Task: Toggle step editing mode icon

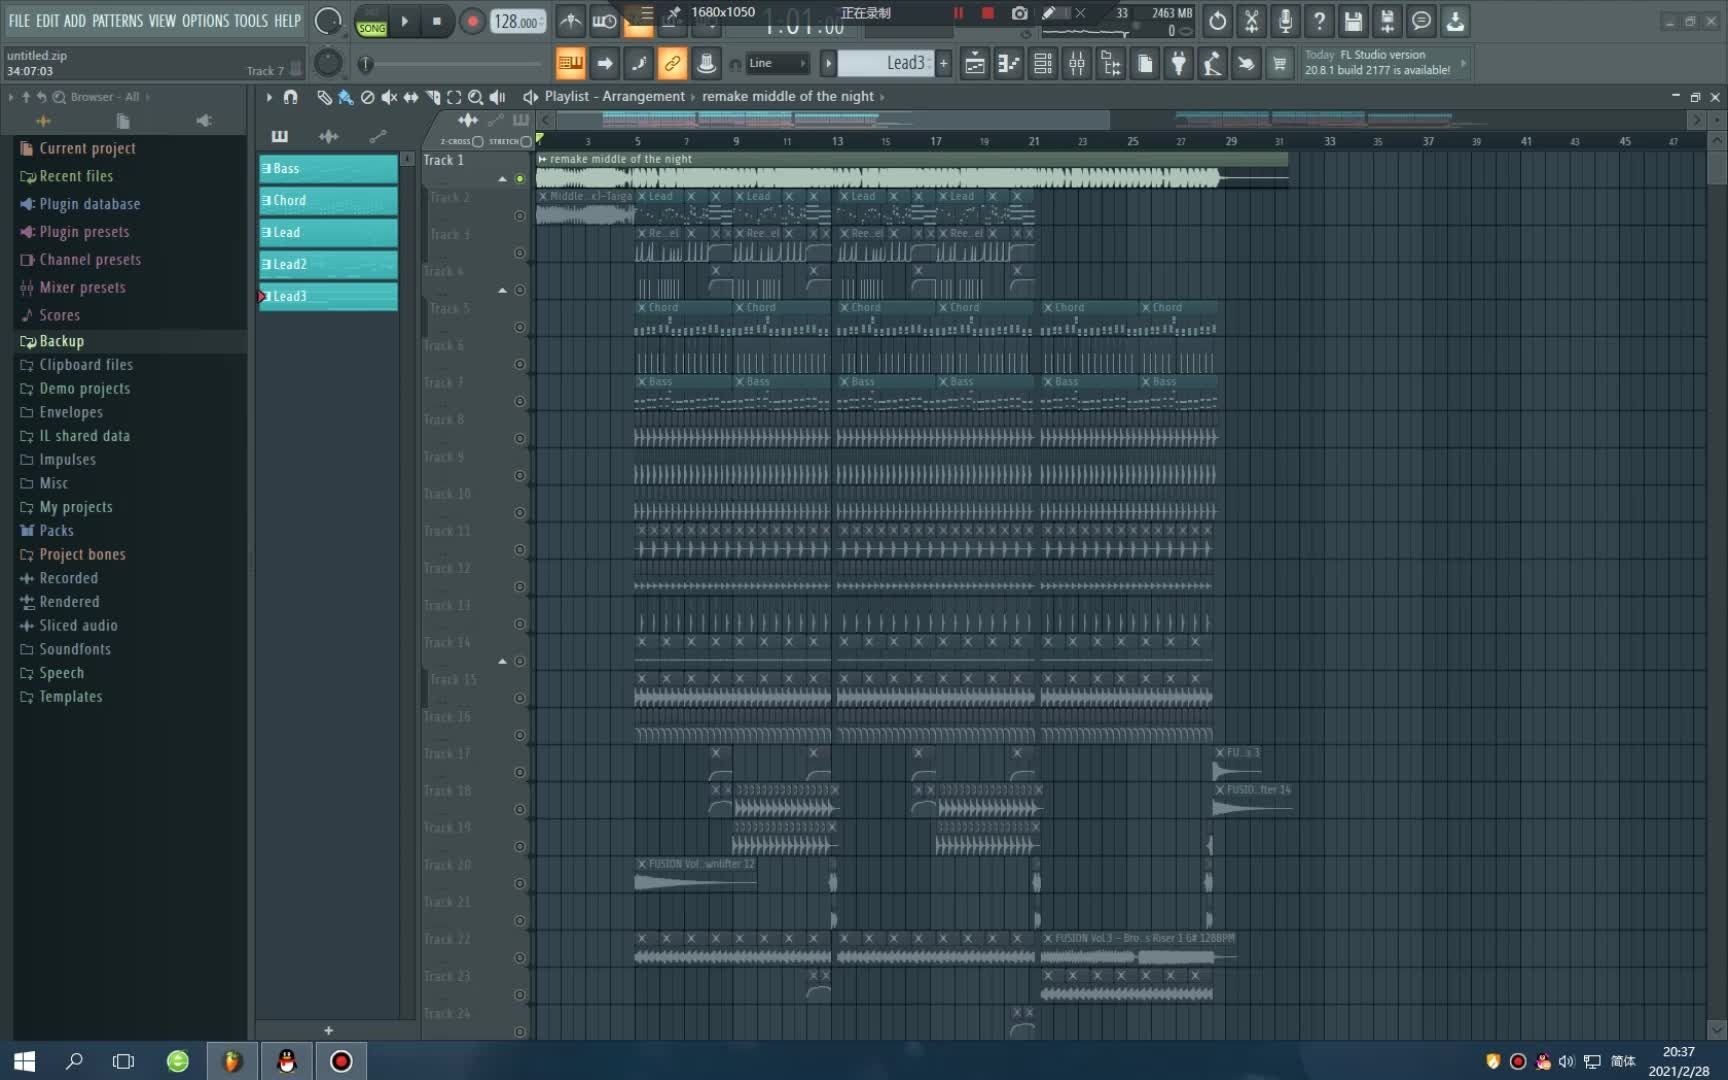Action: (638, 63)
